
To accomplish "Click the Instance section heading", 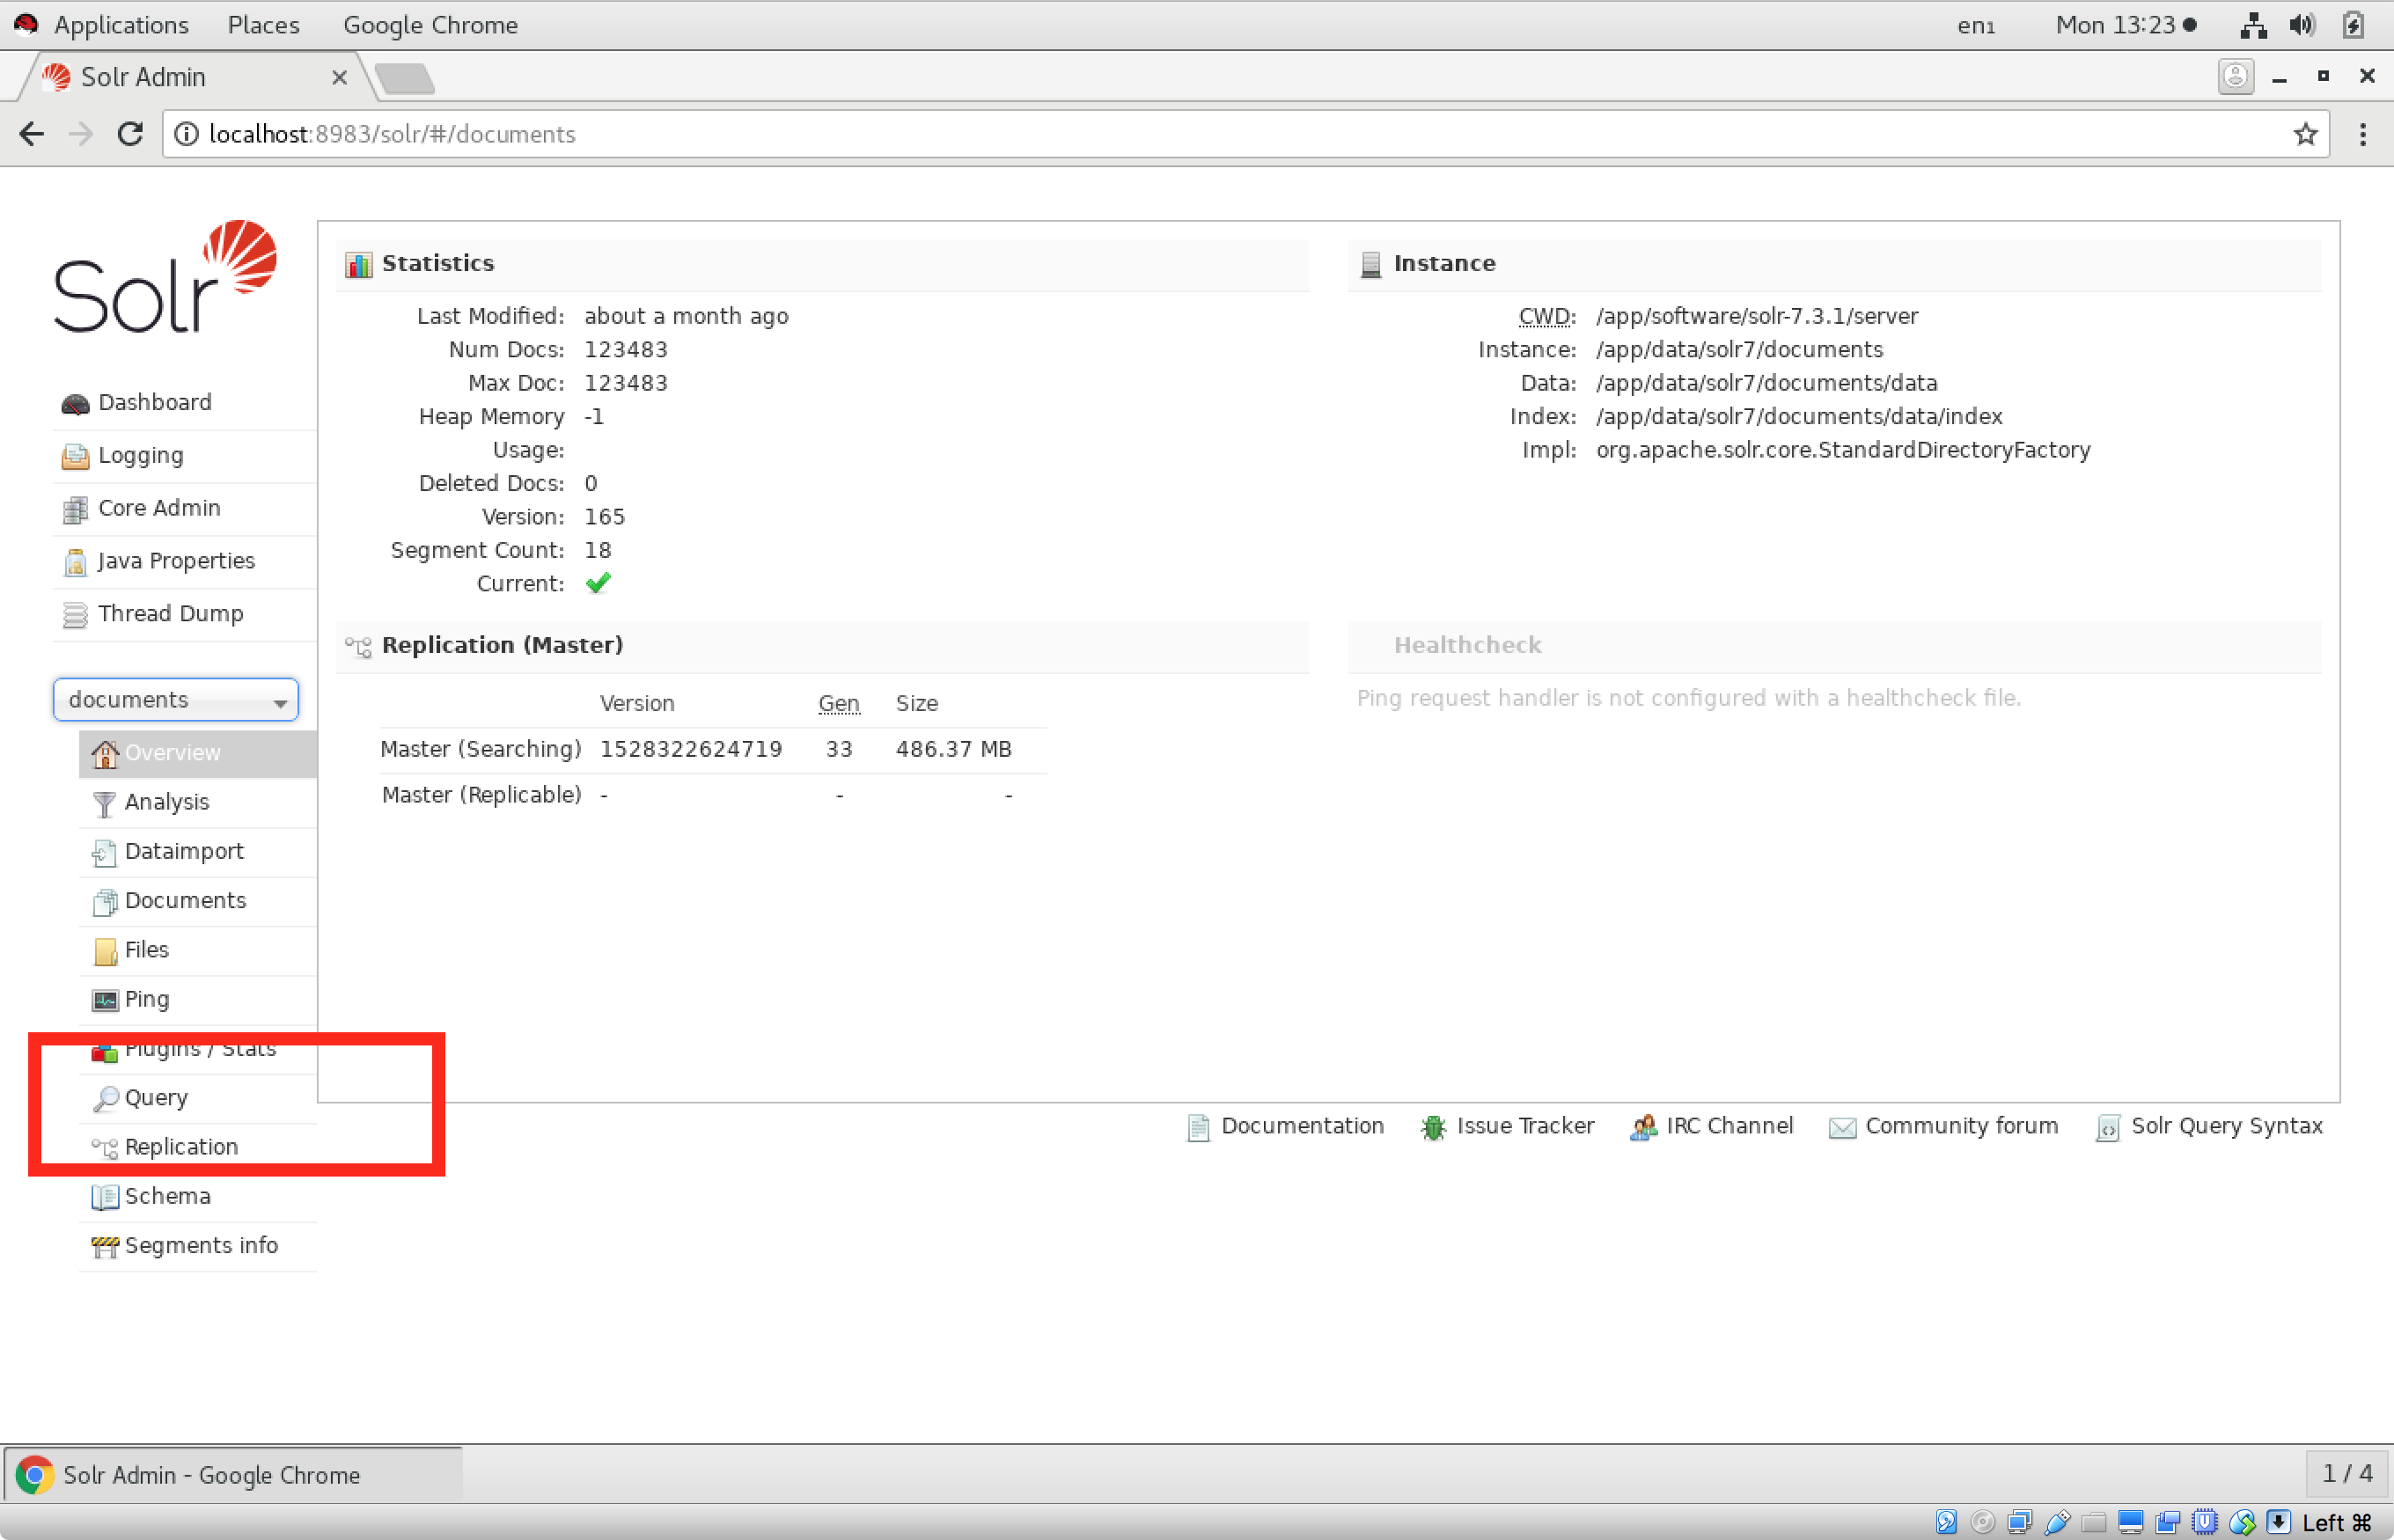I will pos(1444,263).
